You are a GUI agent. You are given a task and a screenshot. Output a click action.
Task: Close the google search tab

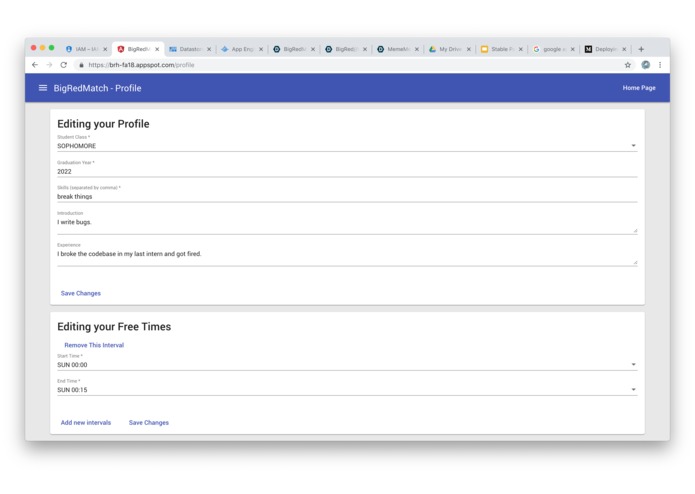click(x=572, y=49)
